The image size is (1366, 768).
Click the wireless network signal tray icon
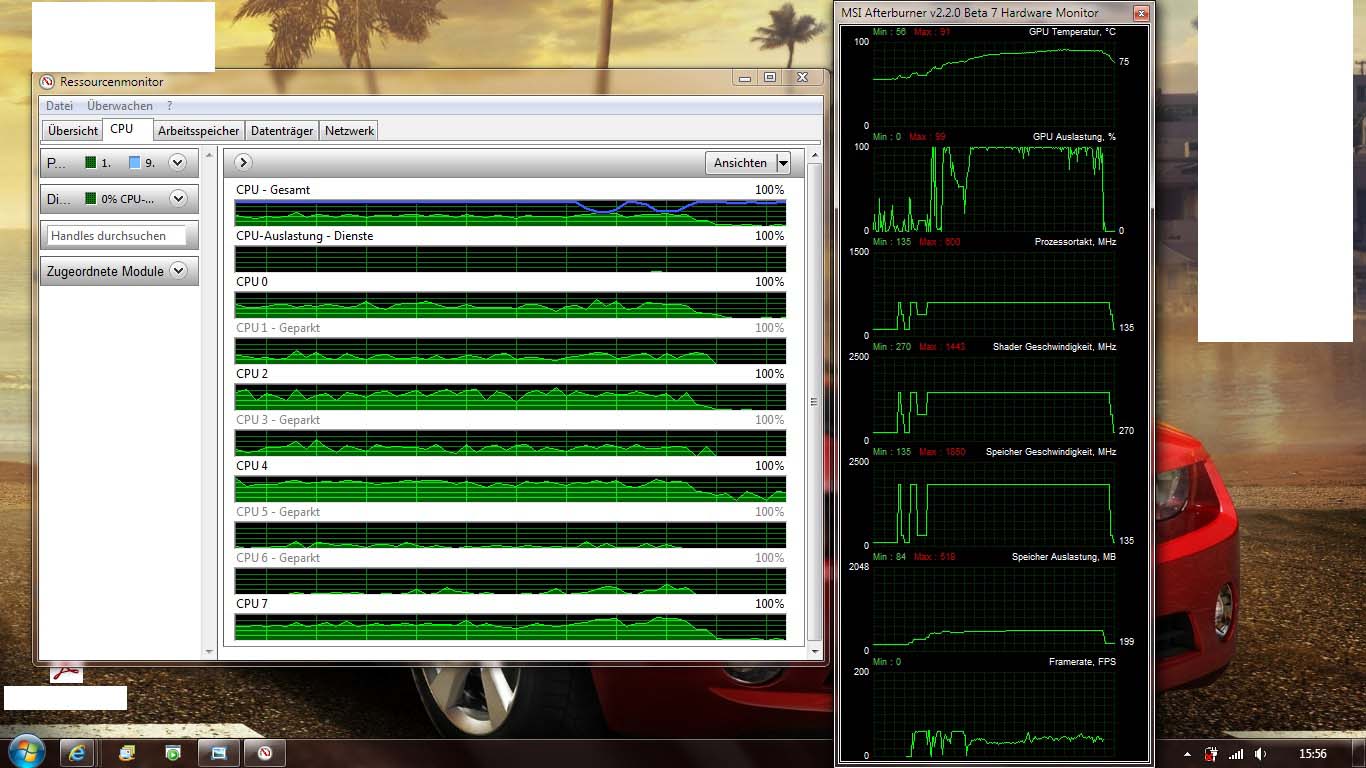pos(1236,754)
